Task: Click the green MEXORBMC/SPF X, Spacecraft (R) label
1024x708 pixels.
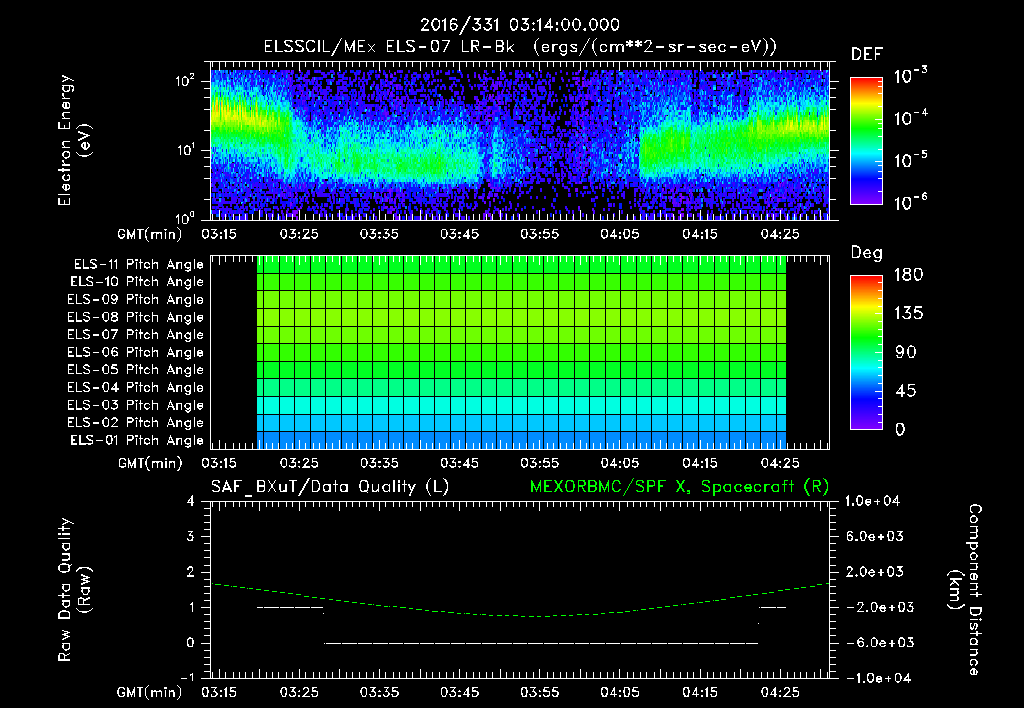Action: (679, 487)
